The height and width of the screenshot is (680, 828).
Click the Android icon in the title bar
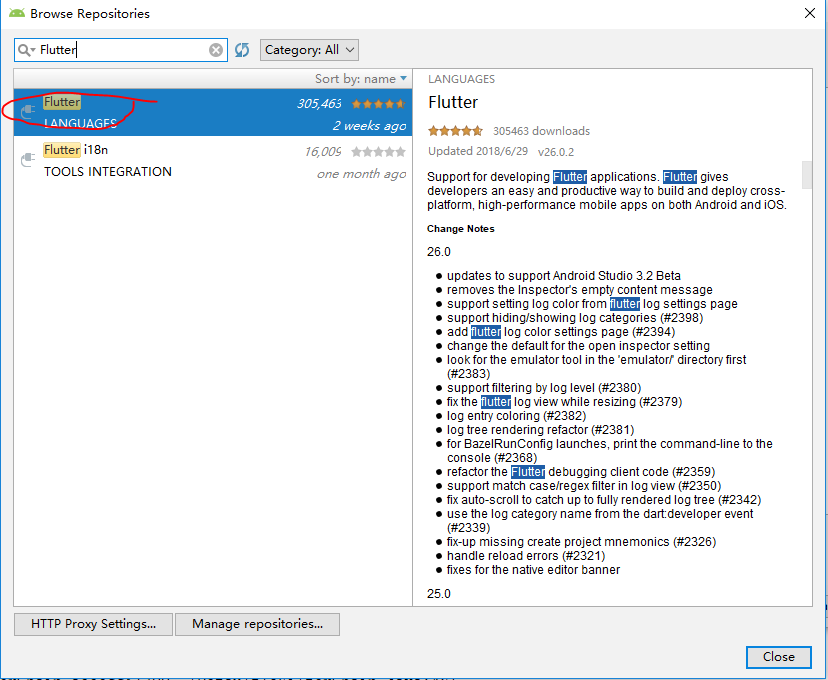[x=17, y=13]
